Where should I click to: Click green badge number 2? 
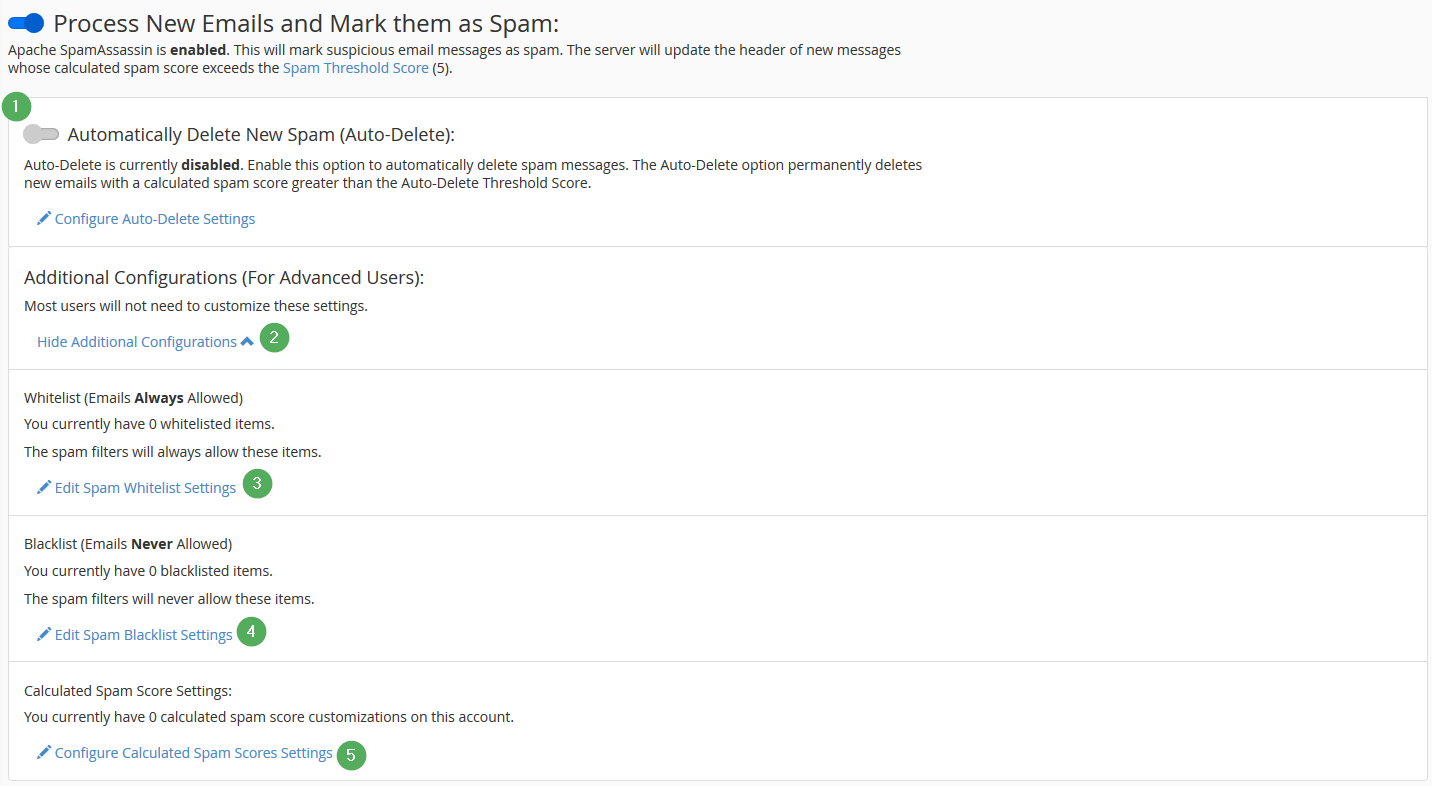275,338
